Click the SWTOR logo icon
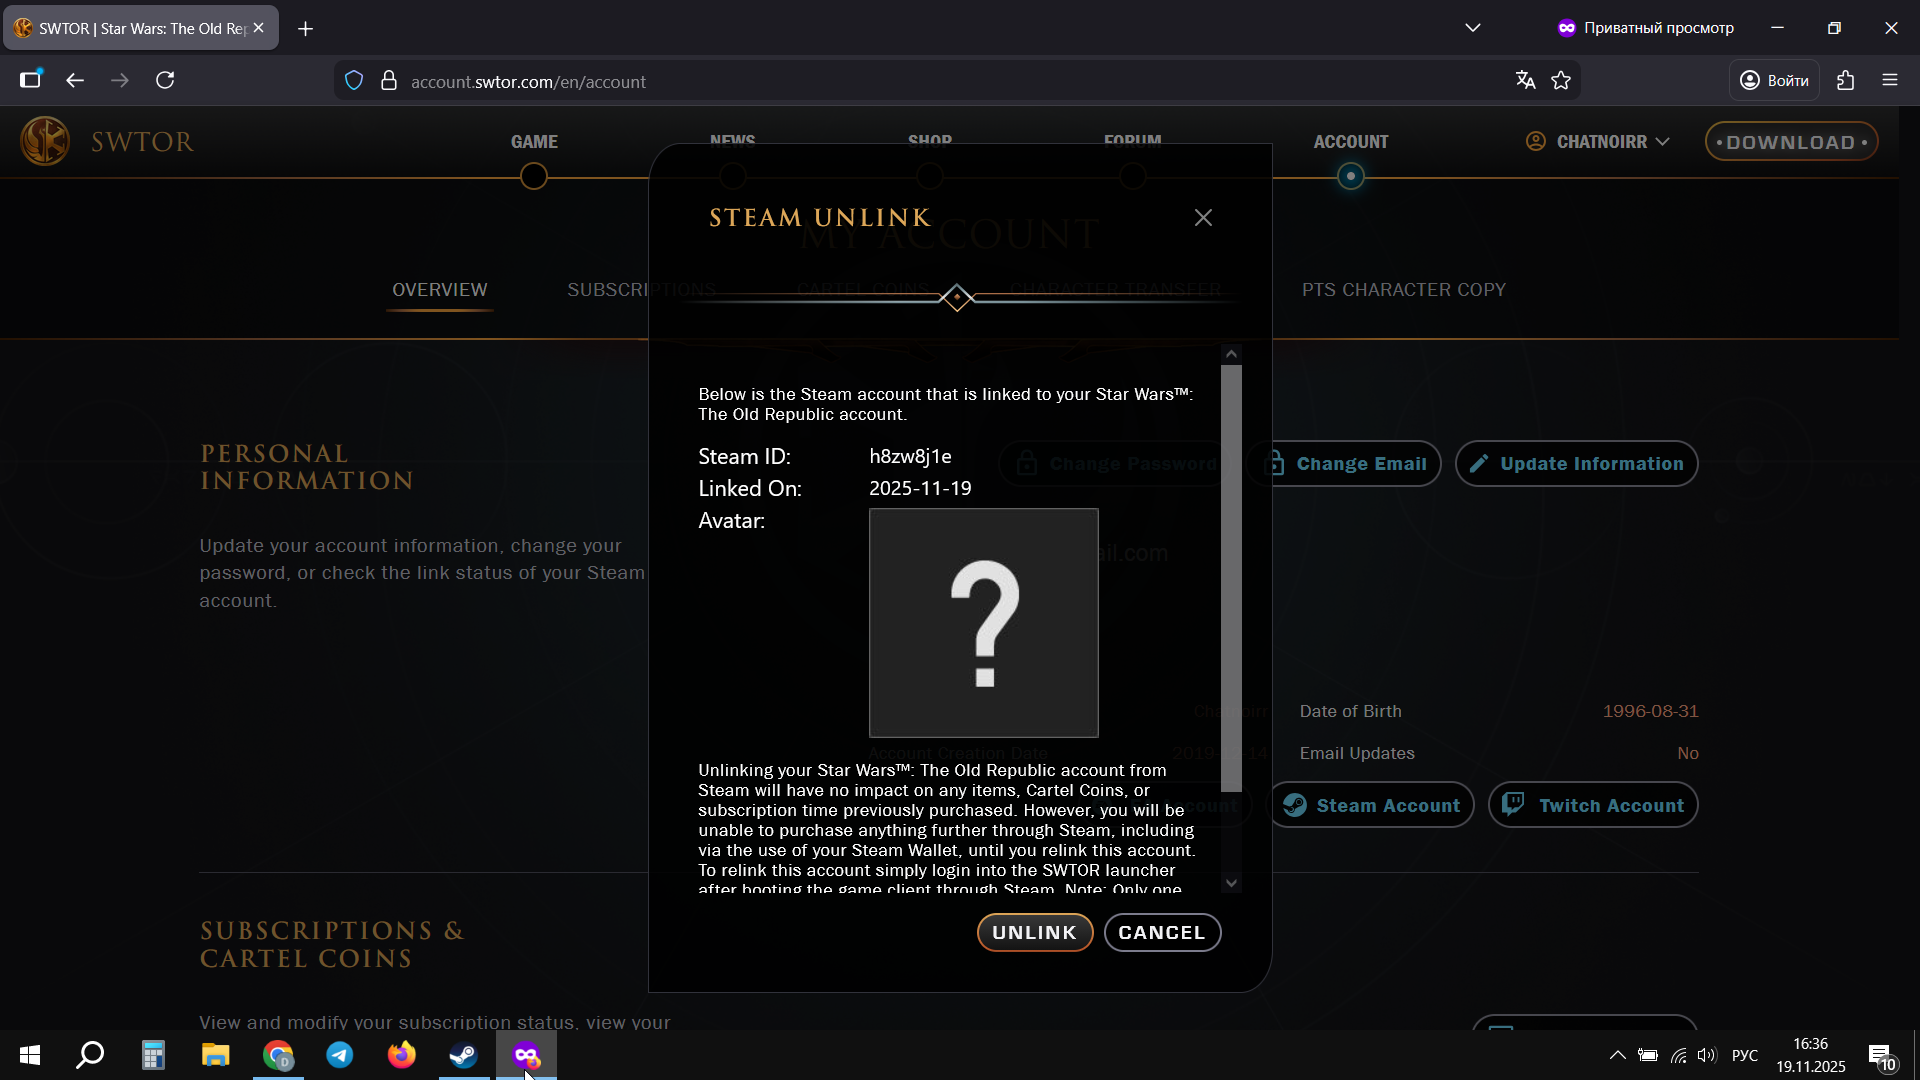The image size is (1920, 1080). [45, 141]
